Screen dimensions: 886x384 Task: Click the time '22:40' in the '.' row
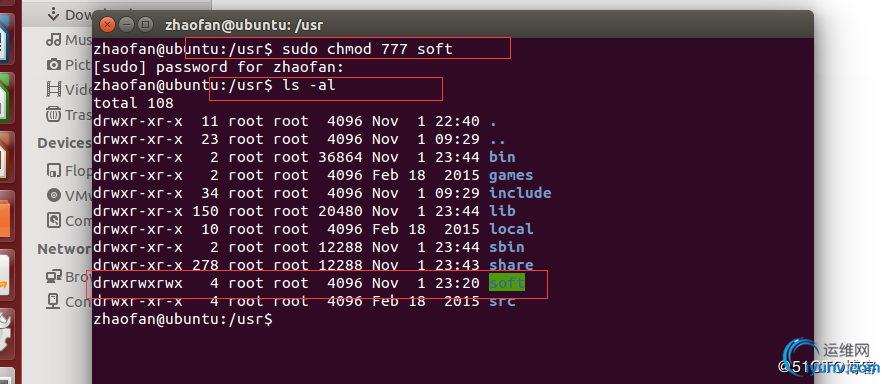457,121
